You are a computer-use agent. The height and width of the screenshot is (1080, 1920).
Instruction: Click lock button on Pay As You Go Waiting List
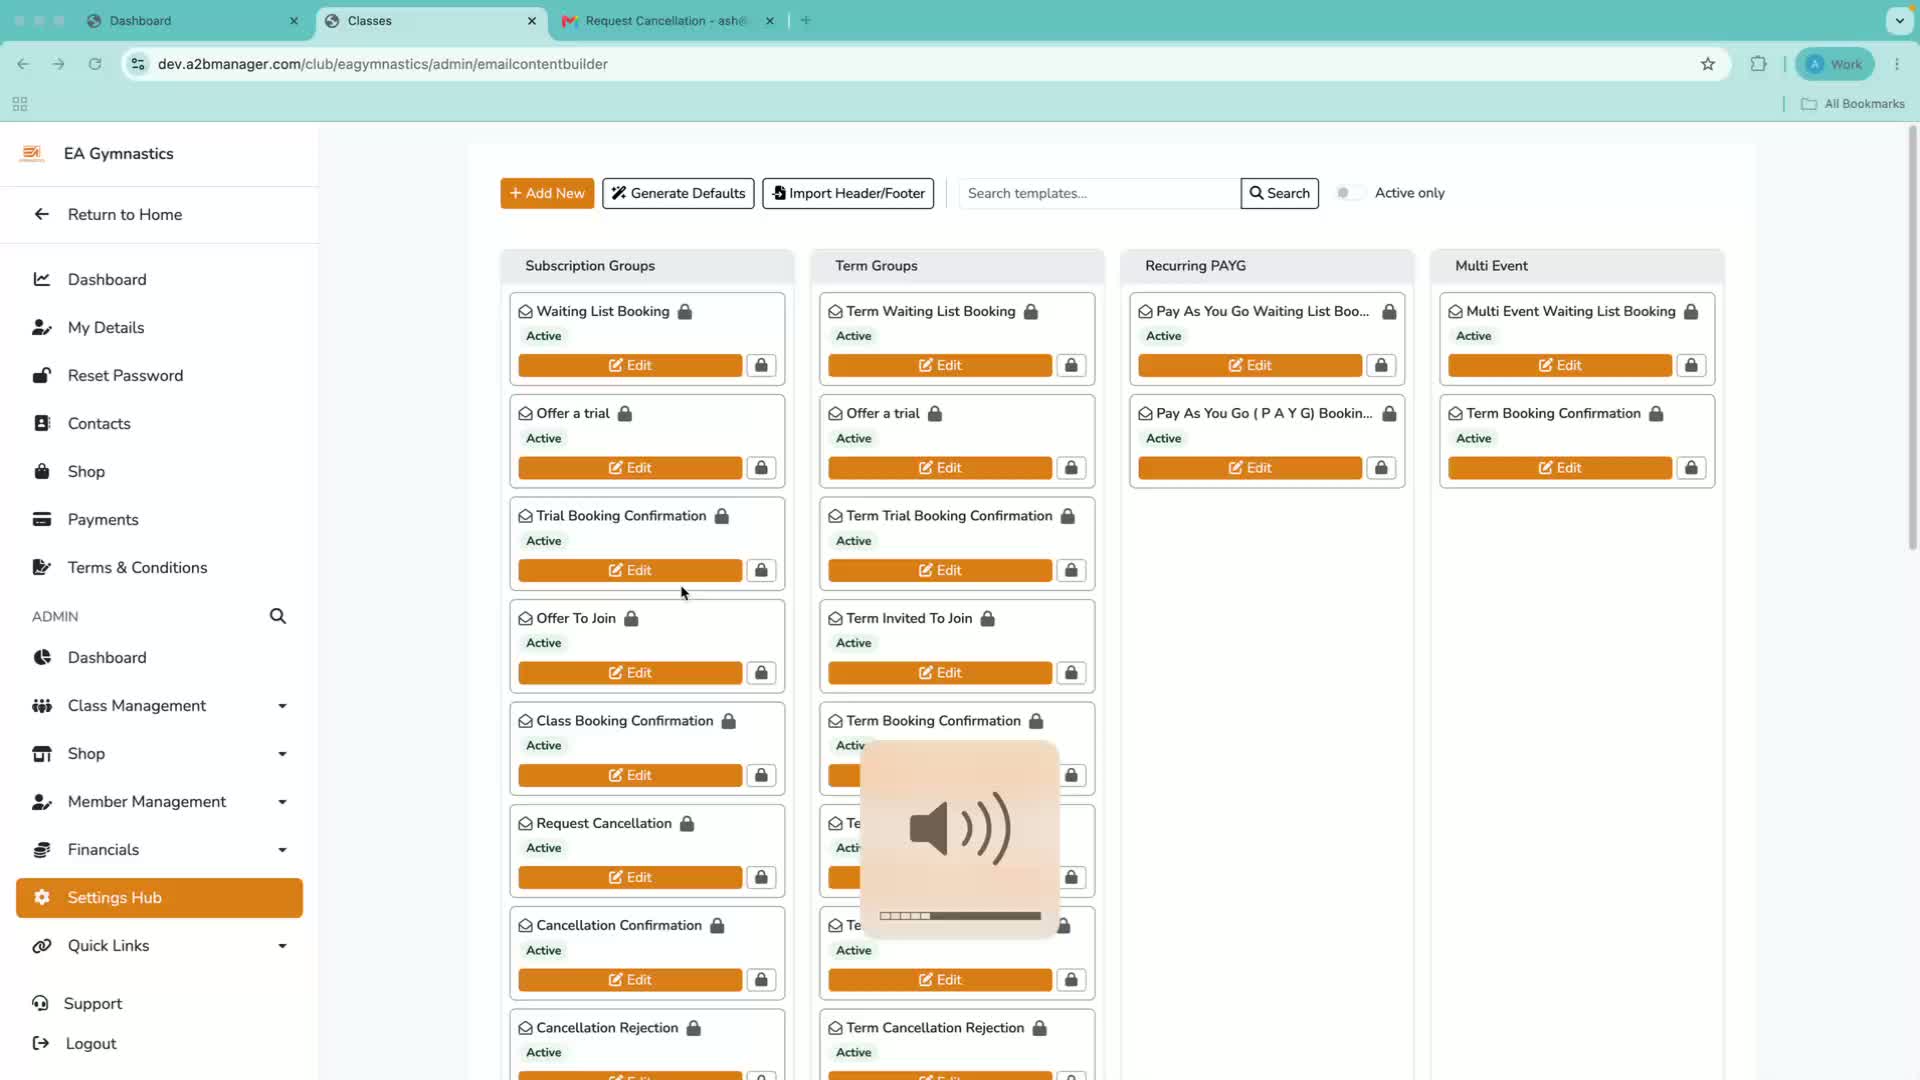1381,366
